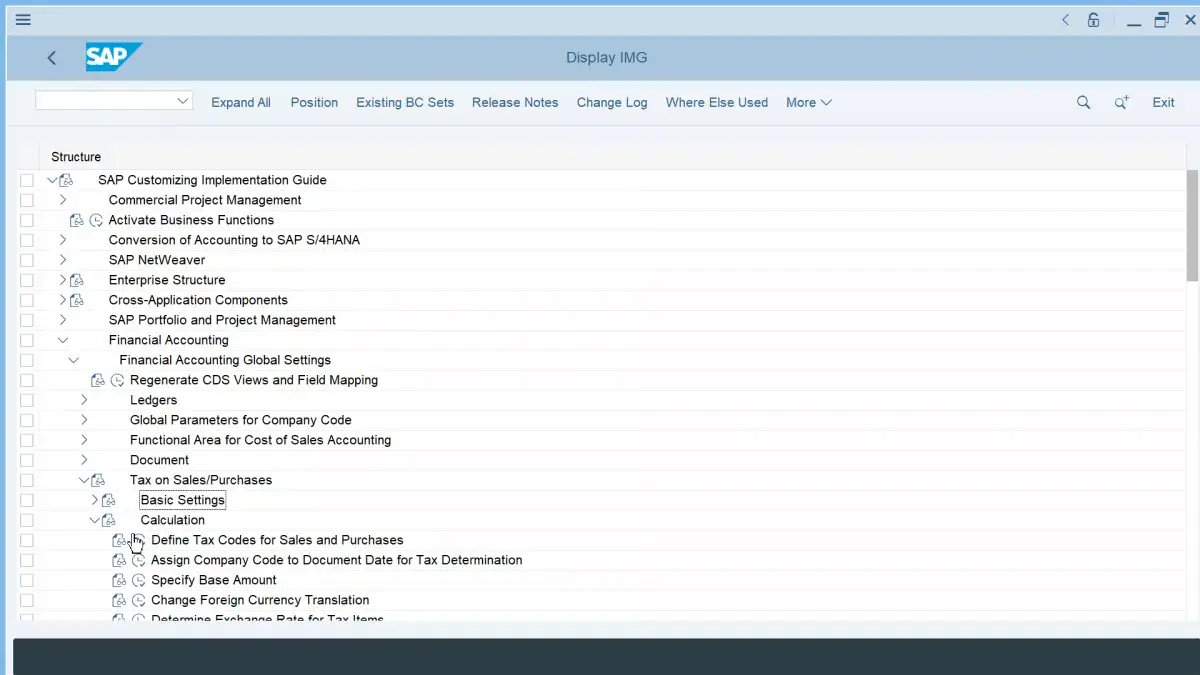This screenshot has height=675, width=1200.
Task: Click the vertical scrollbar of the tree
Action: coord(1192,226)
